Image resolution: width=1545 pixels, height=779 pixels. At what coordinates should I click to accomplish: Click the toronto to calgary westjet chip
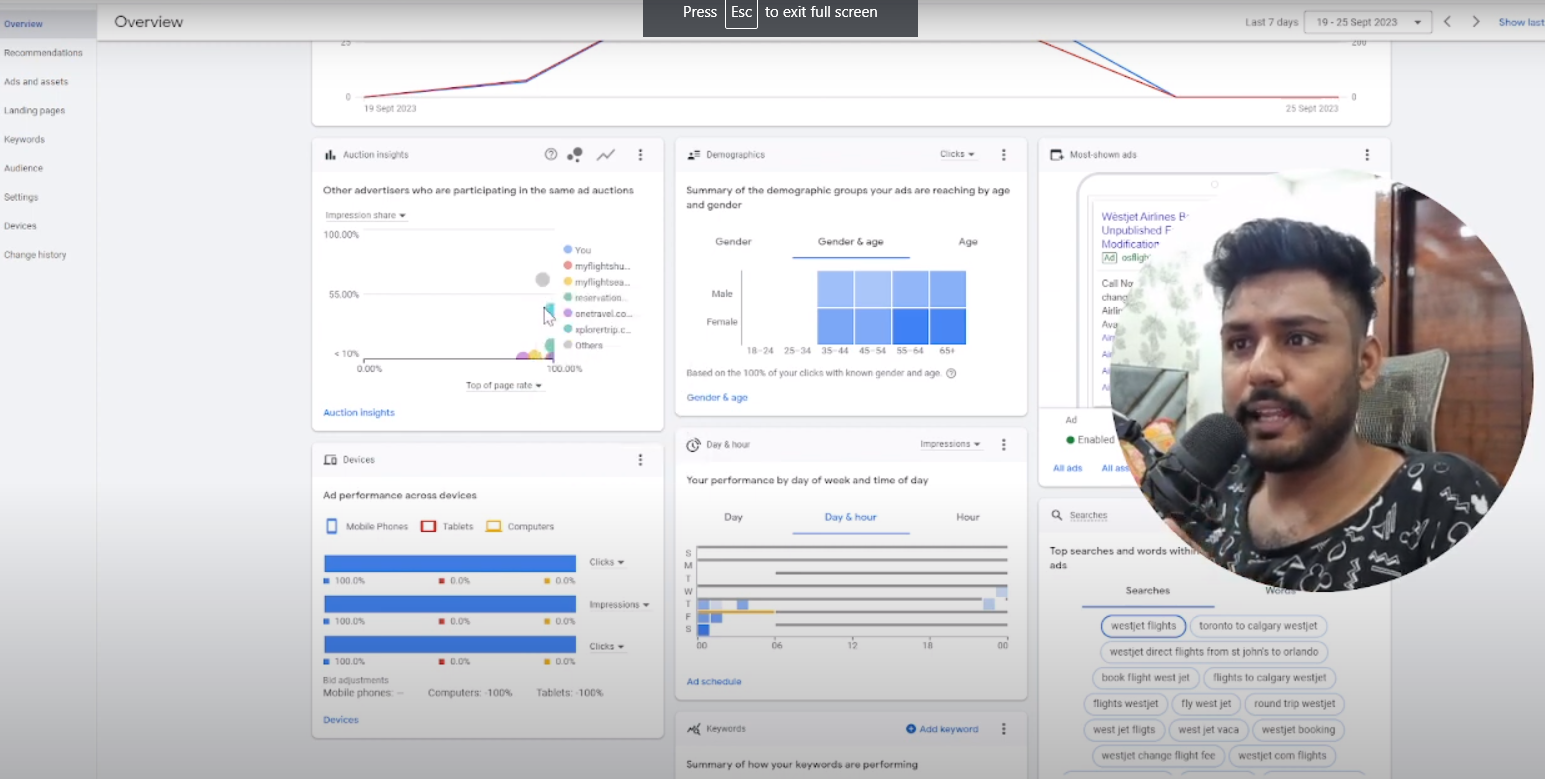tap(1259, 626)
